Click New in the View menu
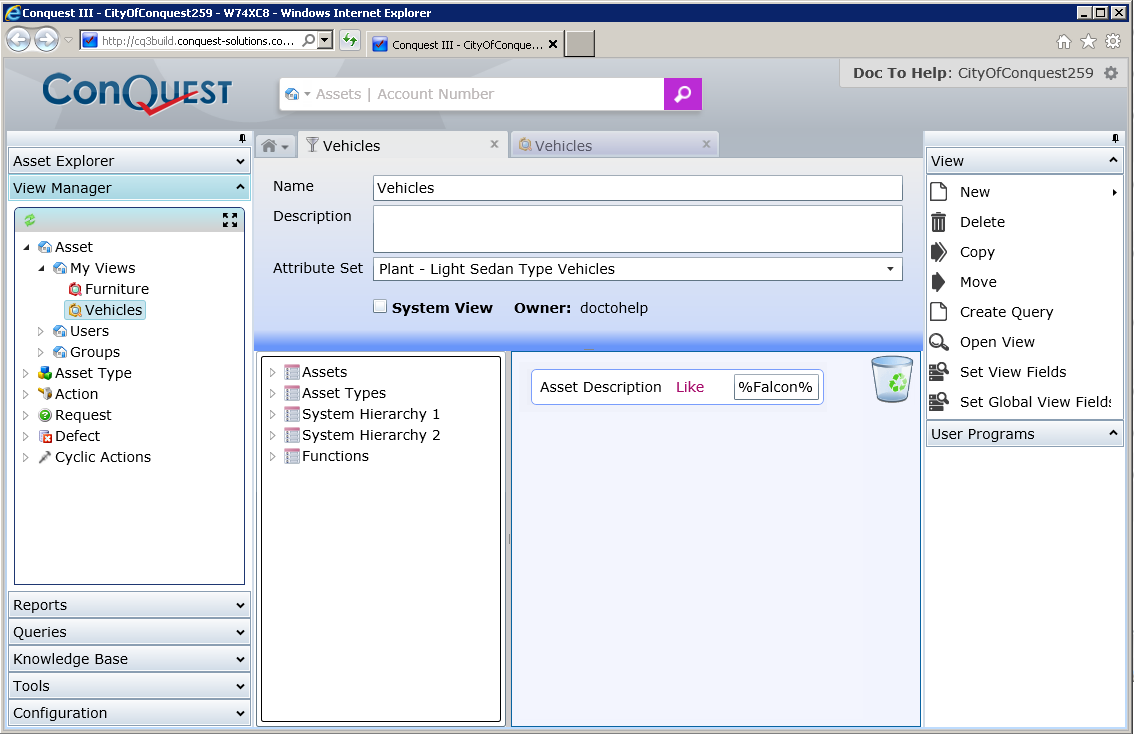The image size is (1134, 734). coord(975,192)
